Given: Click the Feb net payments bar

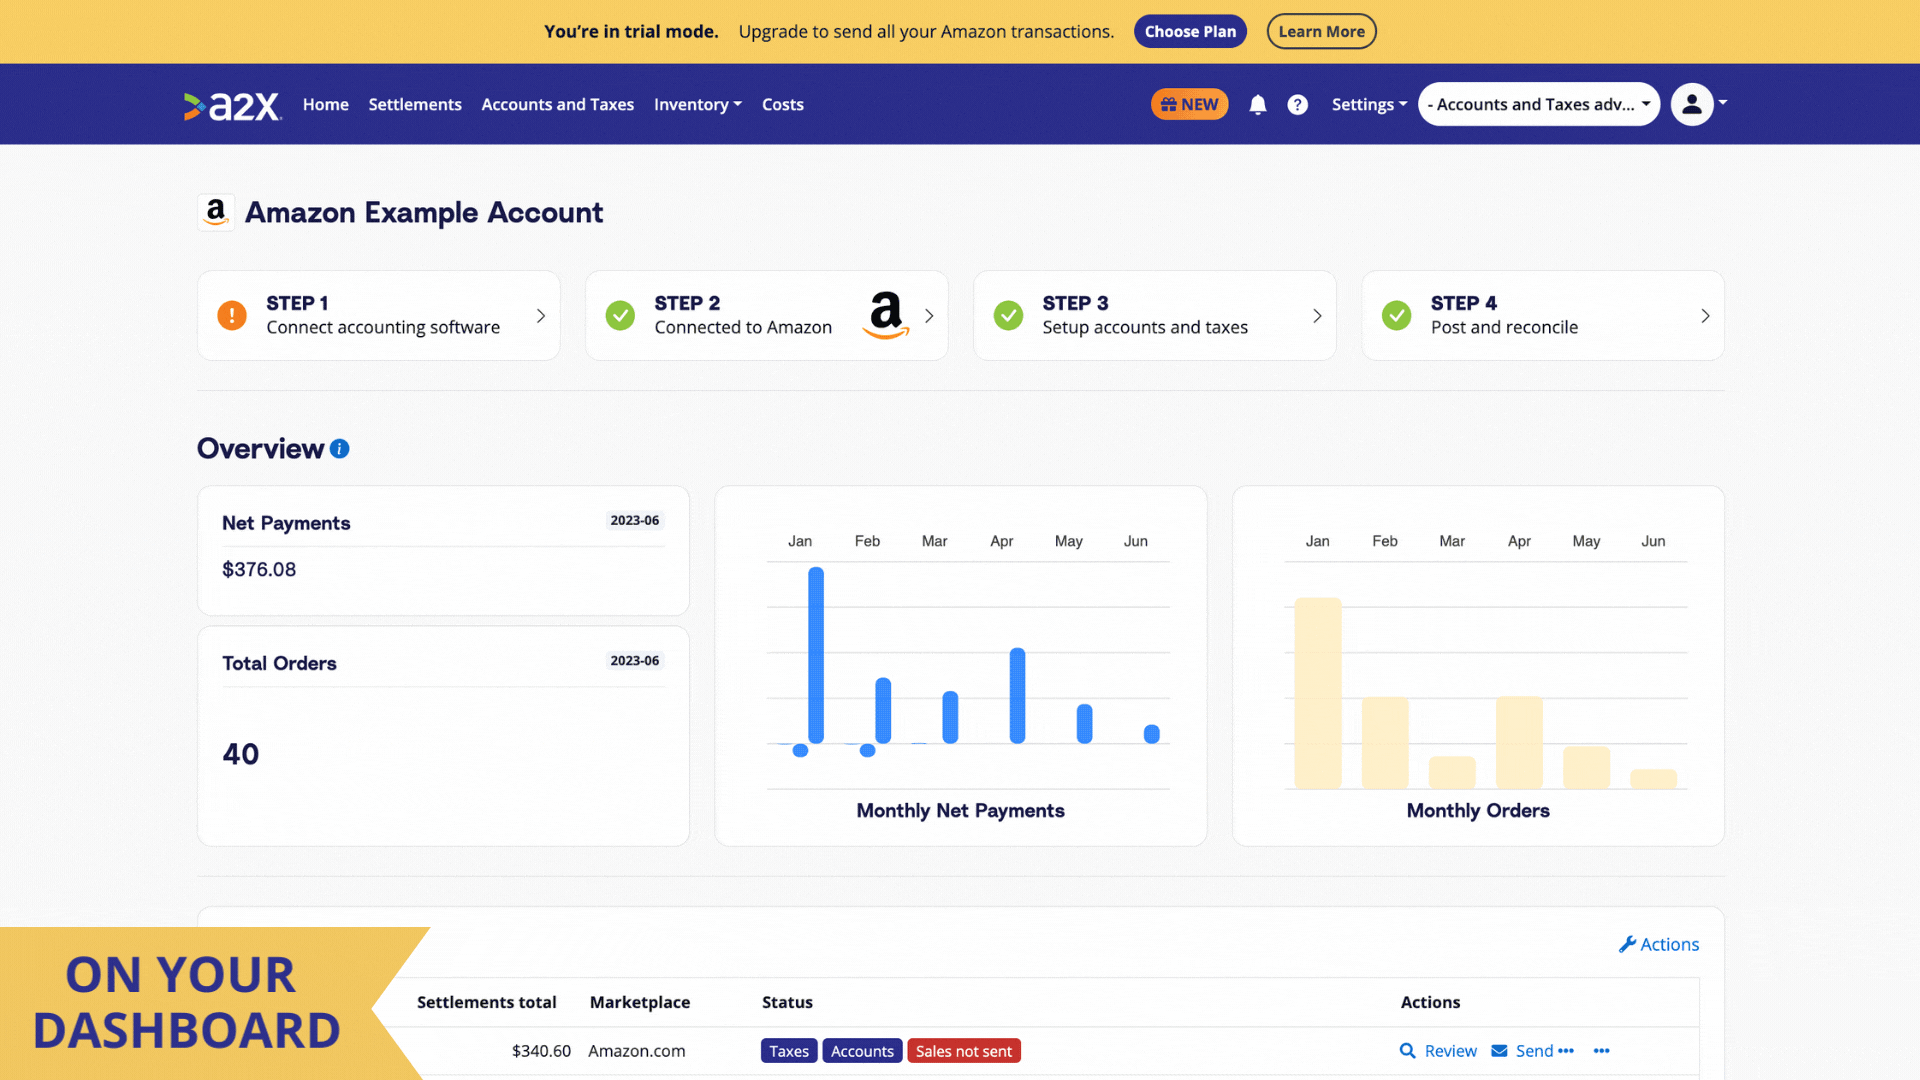Looking at the screenshot, I should (883, 710).
